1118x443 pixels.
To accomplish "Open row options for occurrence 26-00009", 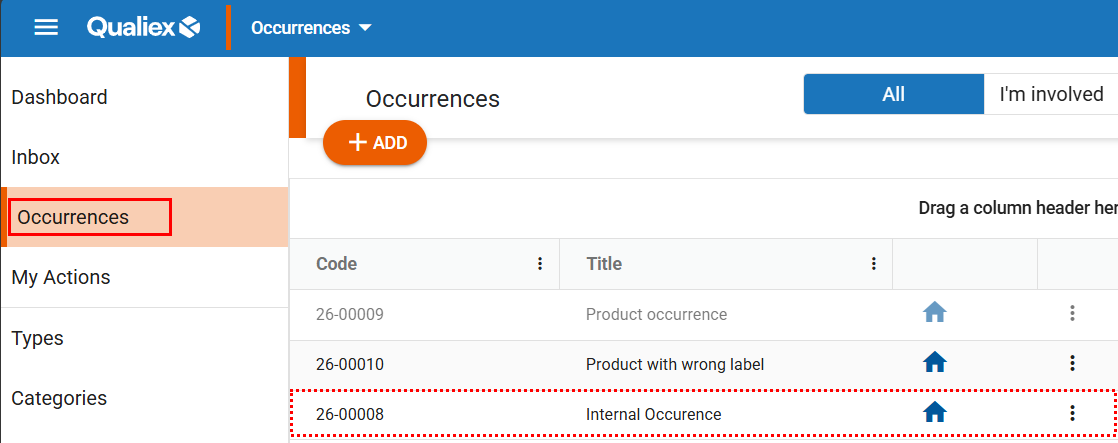I will pos(1072,313).
